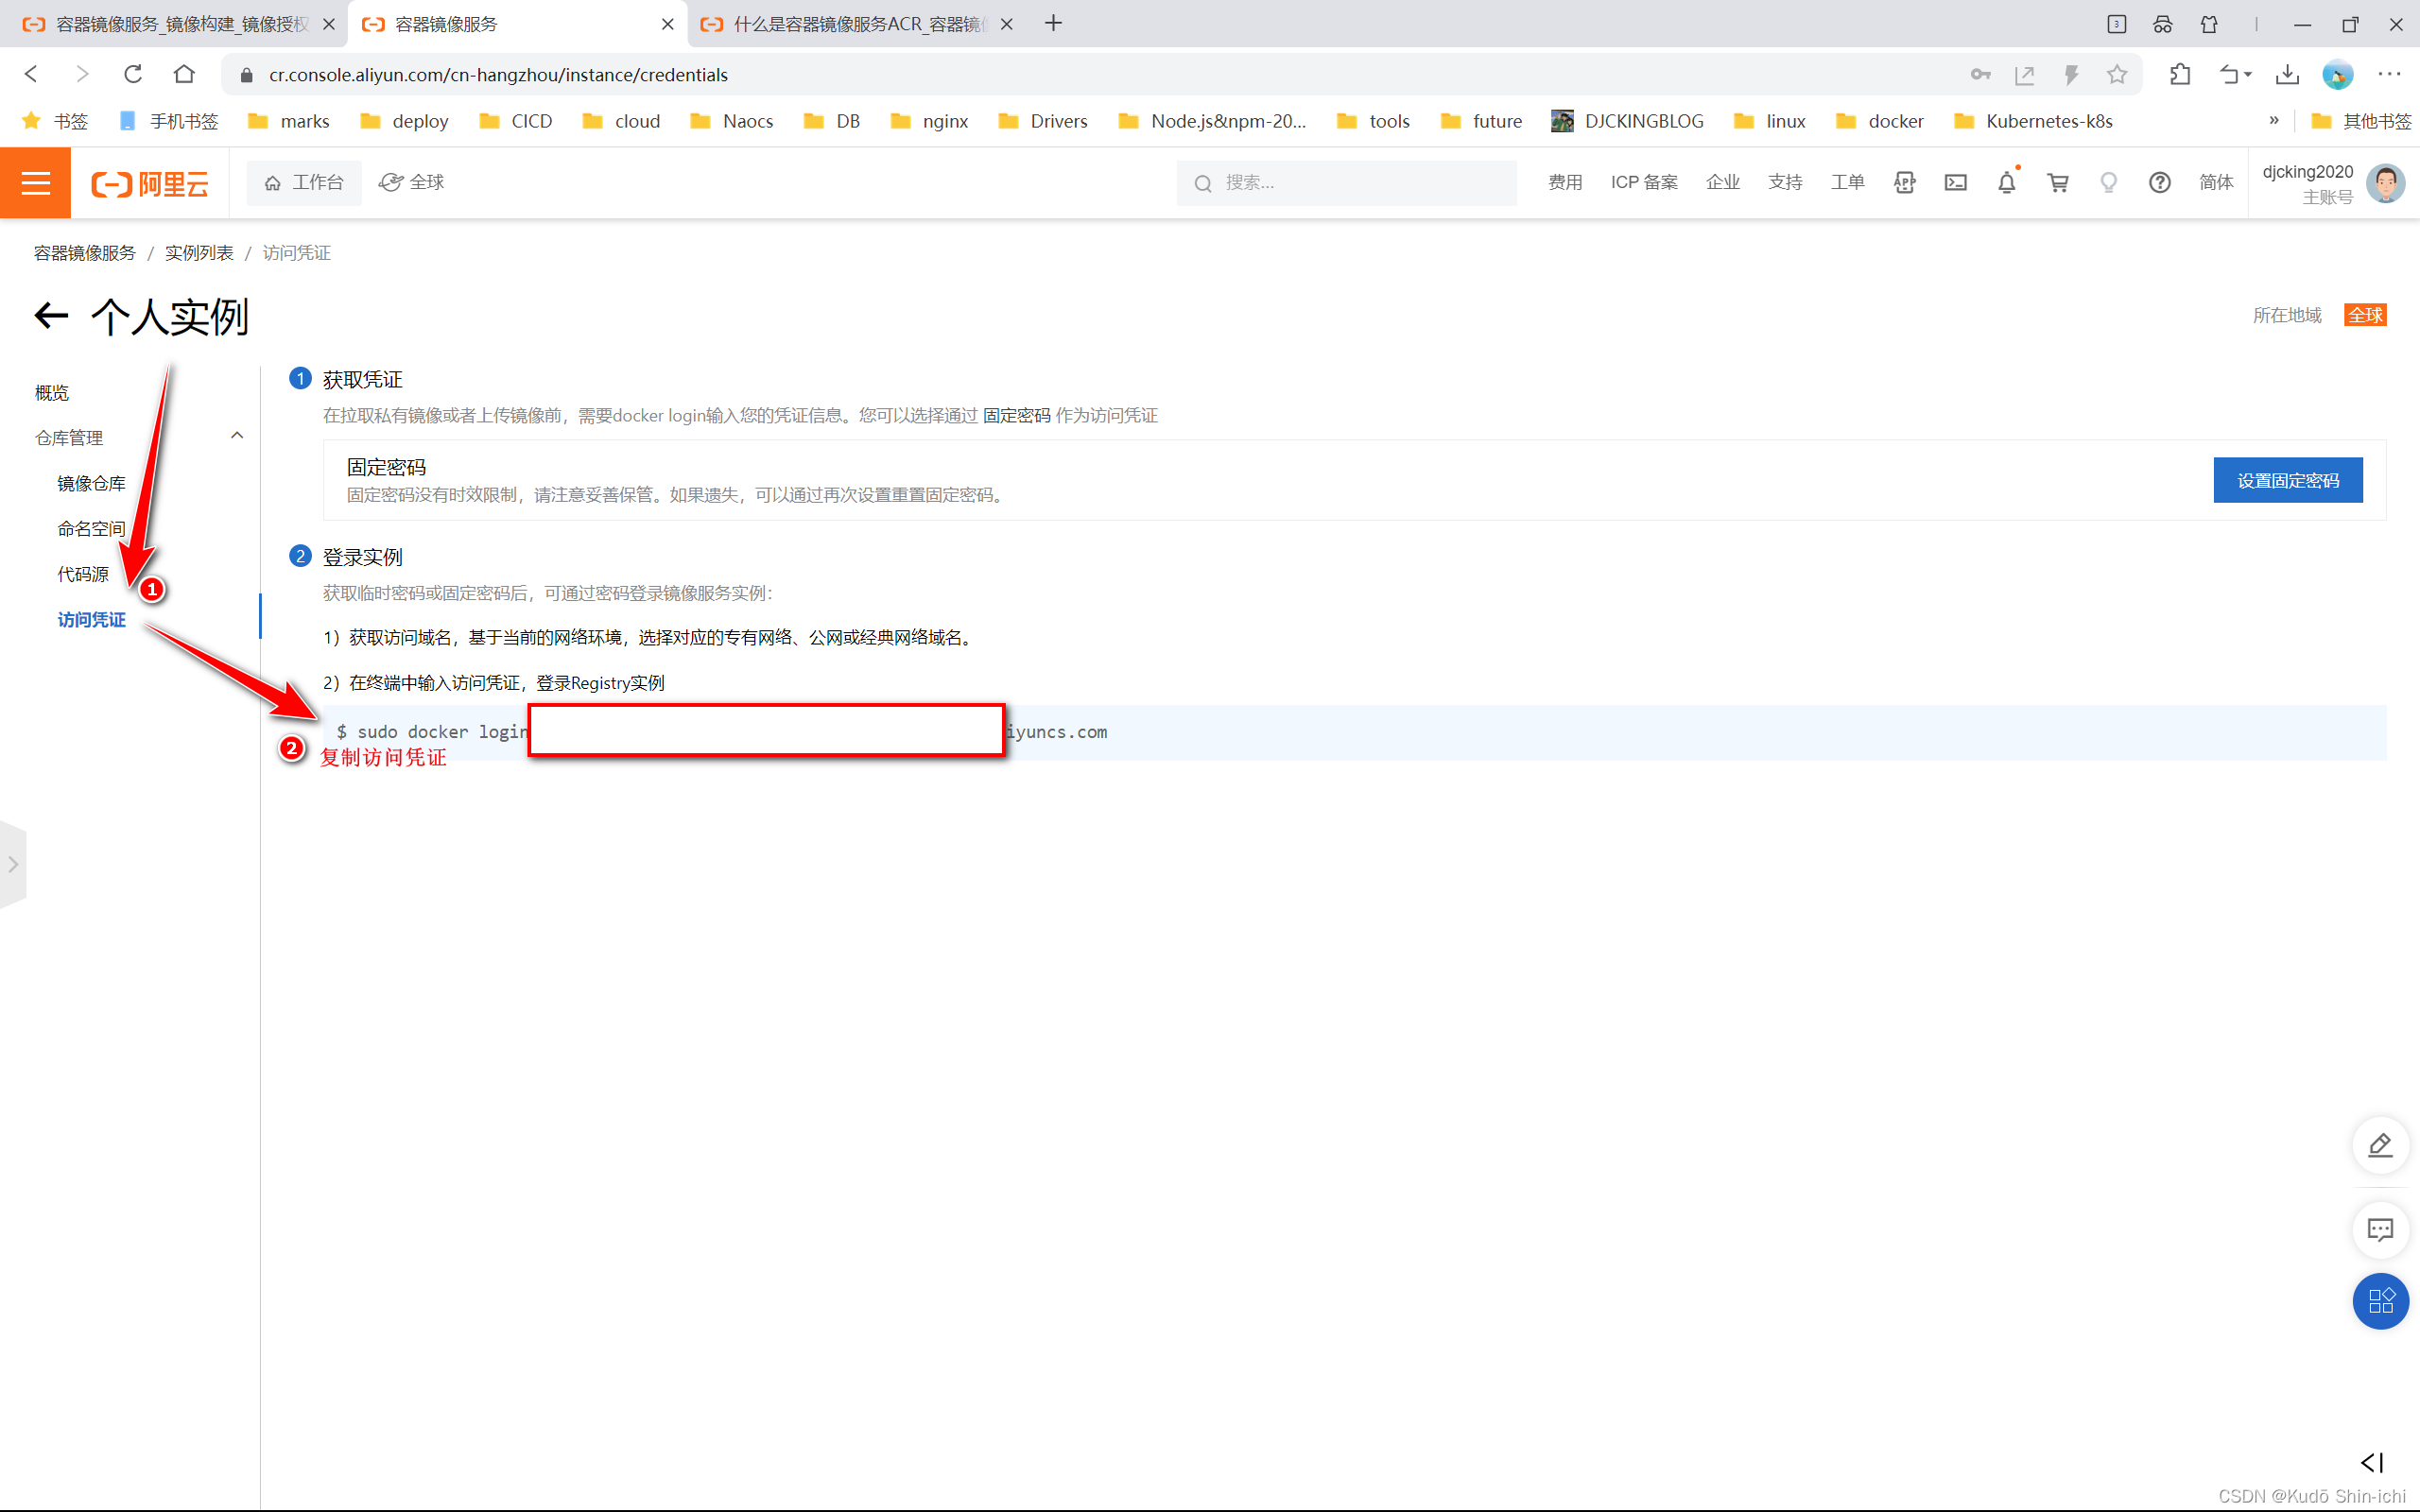Click the 实例列表 breadcrumb link

click(x=199, y=253)
